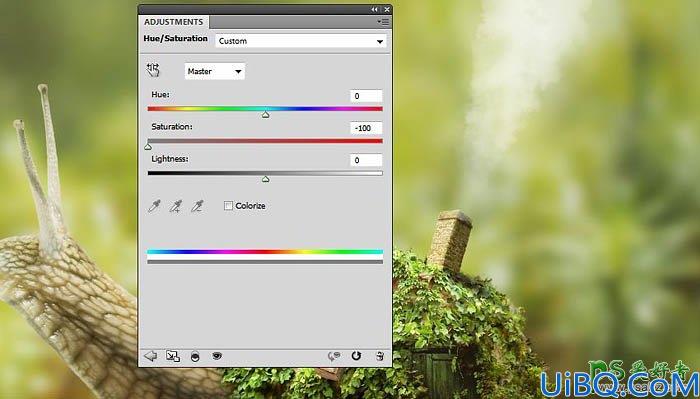View previous state icon
The height and width of the screenshot is (399, 700).
coord(333,356)
